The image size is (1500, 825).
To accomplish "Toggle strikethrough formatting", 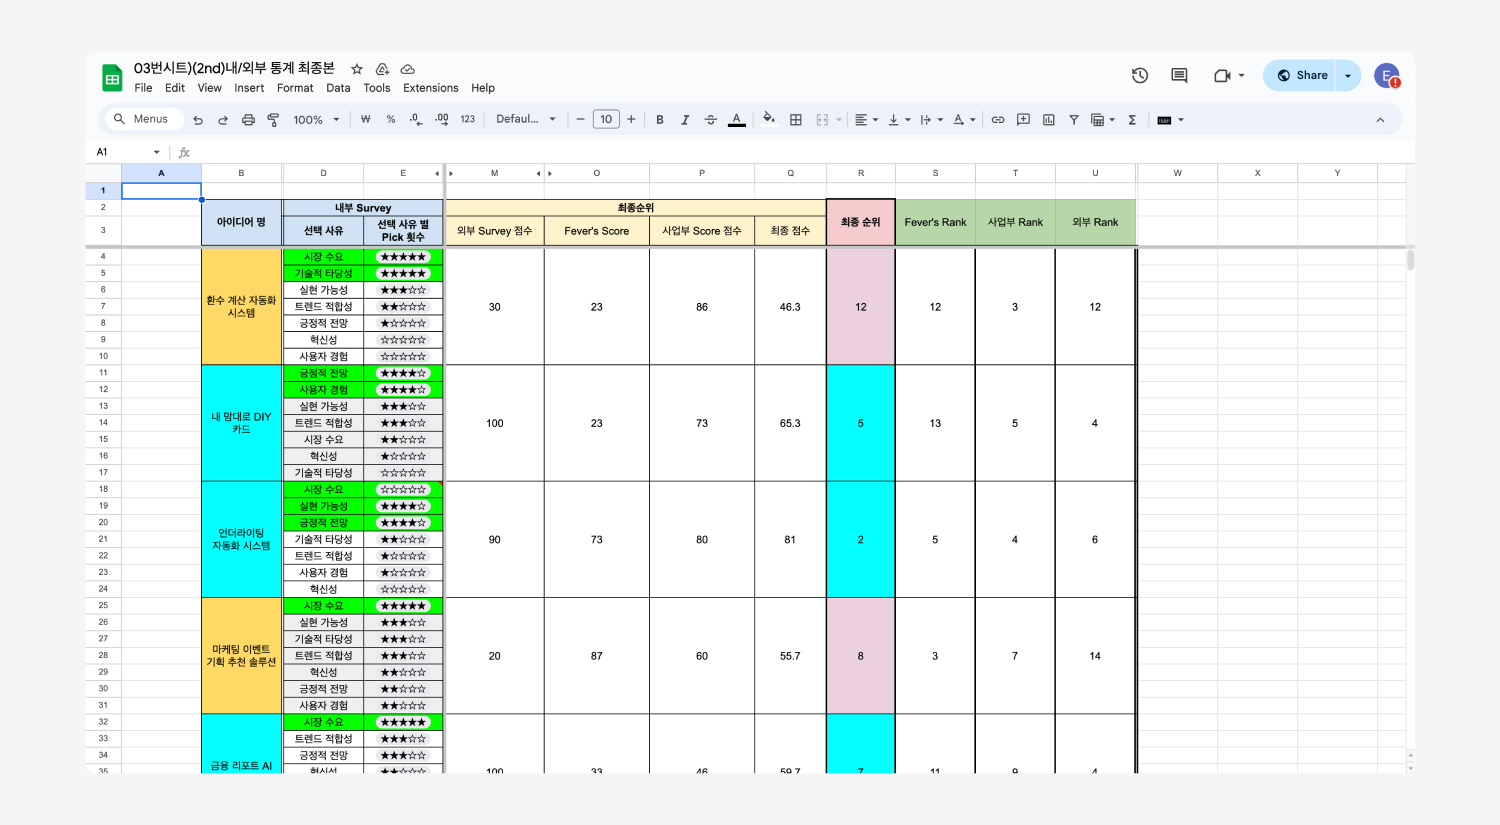I will pos(710,120).
